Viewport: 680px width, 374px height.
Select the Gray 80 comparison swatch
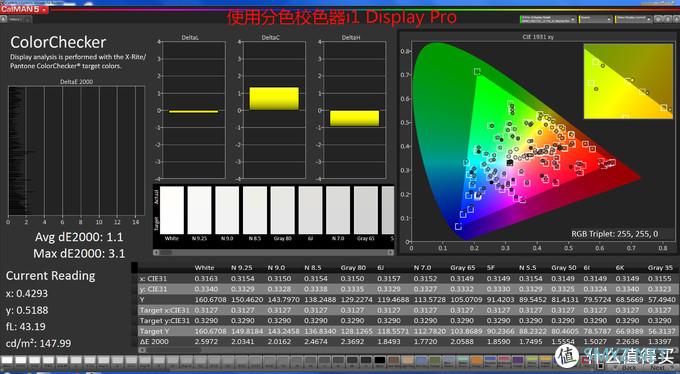tap(283, 210)
